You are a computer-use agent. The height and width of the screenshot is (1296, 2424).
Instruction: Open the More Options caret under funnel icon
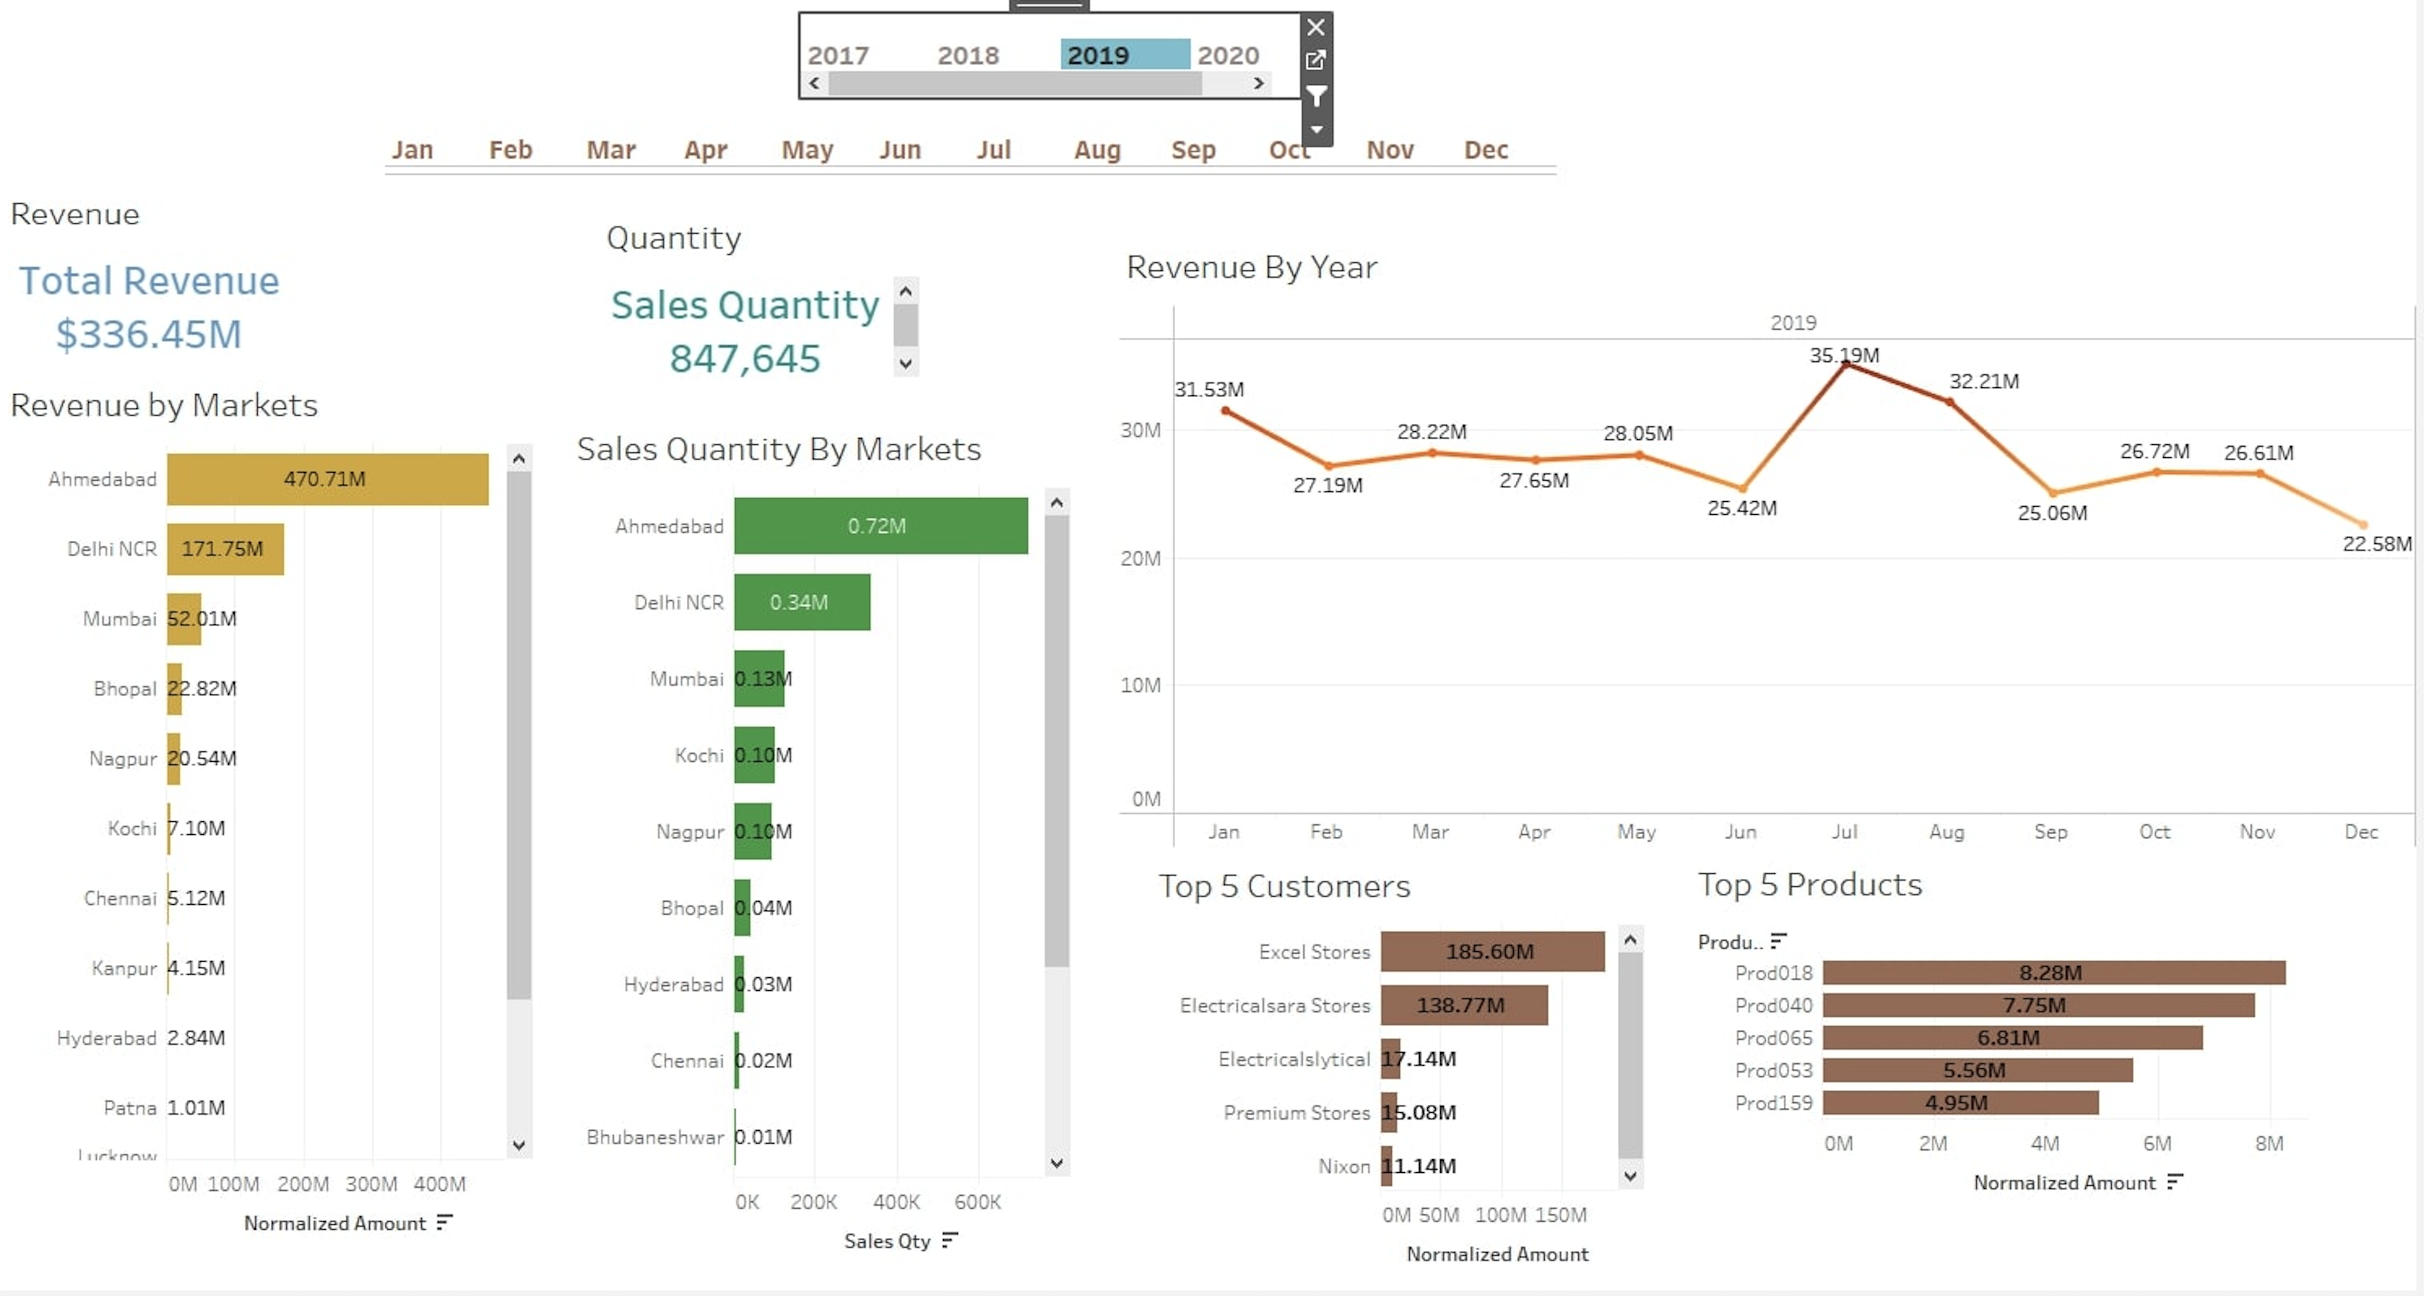pyautogui.click(x=1316, y=130)
